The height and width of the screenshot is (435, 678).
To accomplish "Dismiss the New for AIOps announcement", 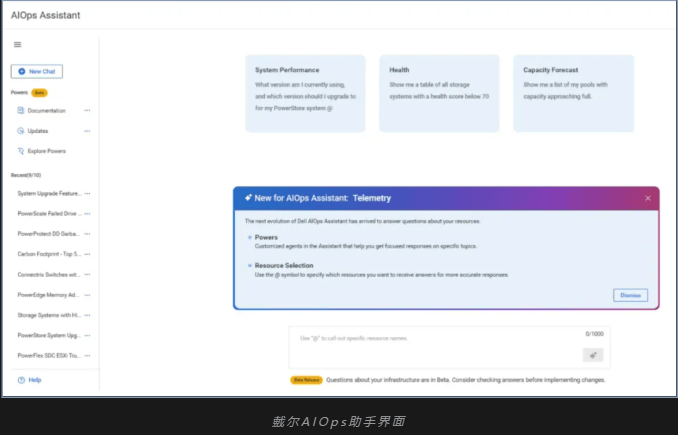I will [x=630, y=295].
